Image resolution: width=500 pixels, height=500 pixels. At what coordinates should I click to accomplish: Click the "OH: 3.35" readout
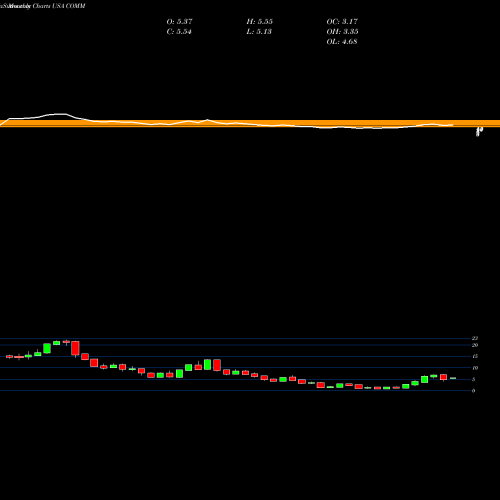pyautogui.click(x=342, y=32)
